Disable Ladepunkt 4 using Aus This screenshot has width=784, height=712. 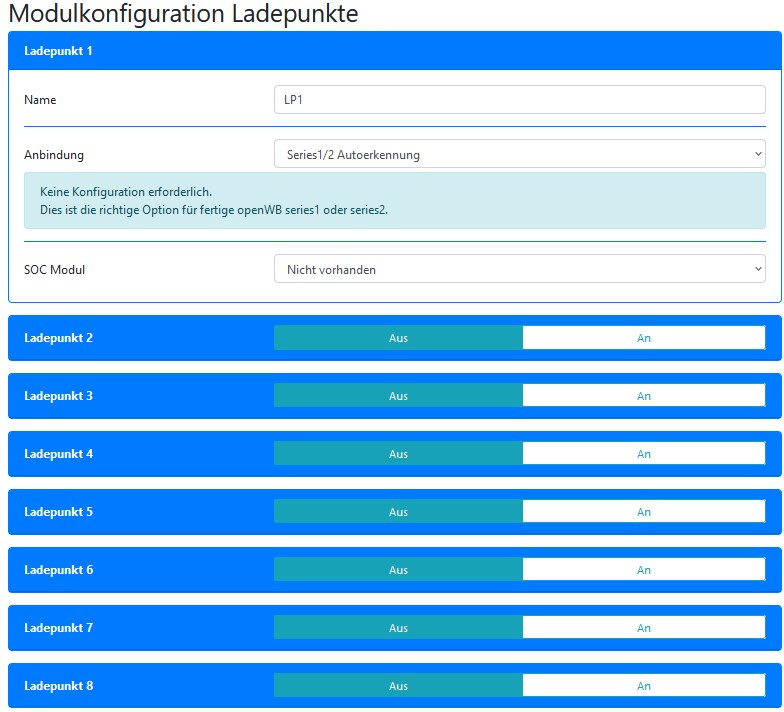point(398,454)
